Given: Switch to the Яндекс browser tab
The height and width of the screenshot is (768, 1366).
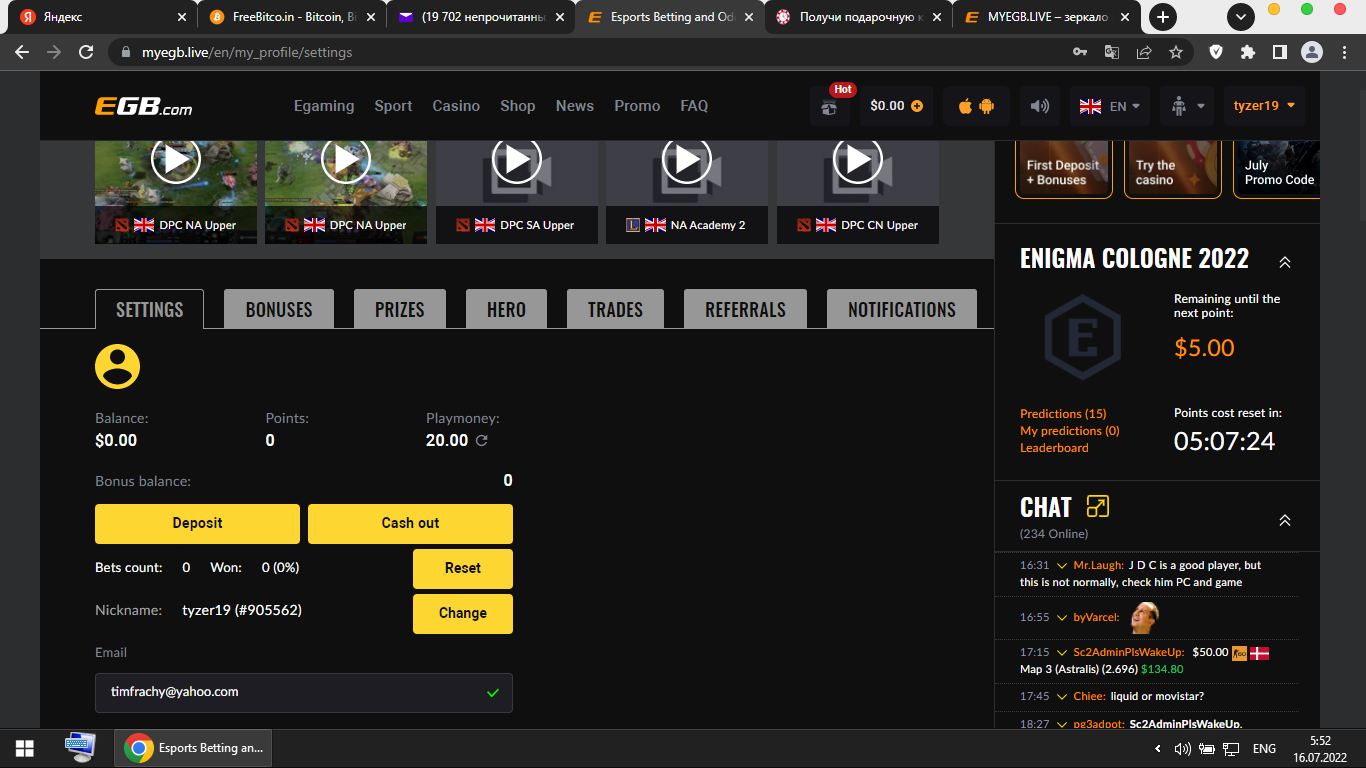Looking at the screenshot, I should pos(104,17).
